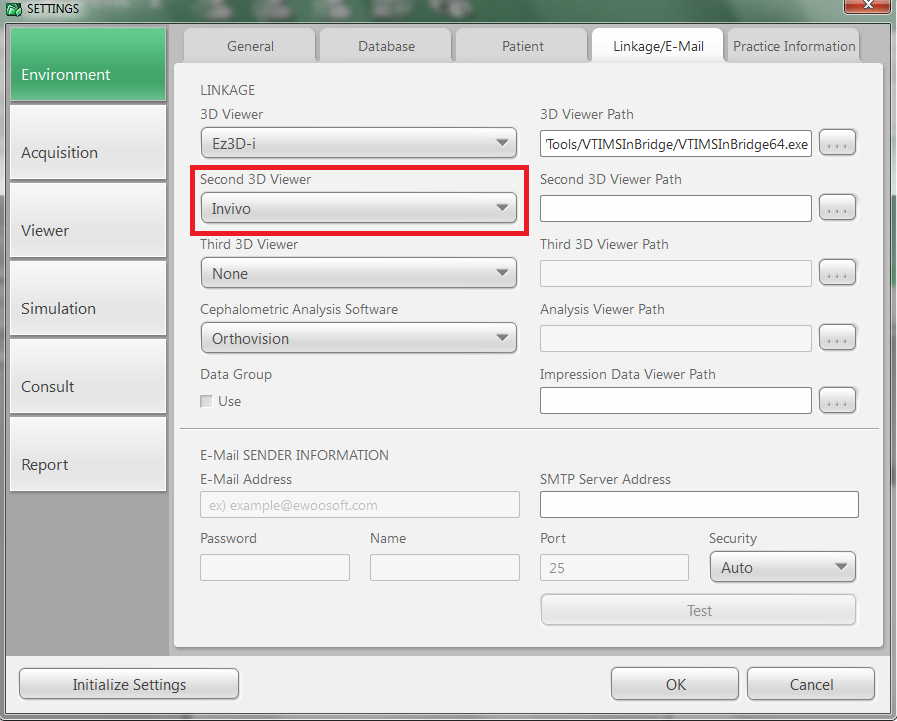Screen dimensions: 897x721
Task: Open the Simulation settings section
Action: (x=88, y=298)
